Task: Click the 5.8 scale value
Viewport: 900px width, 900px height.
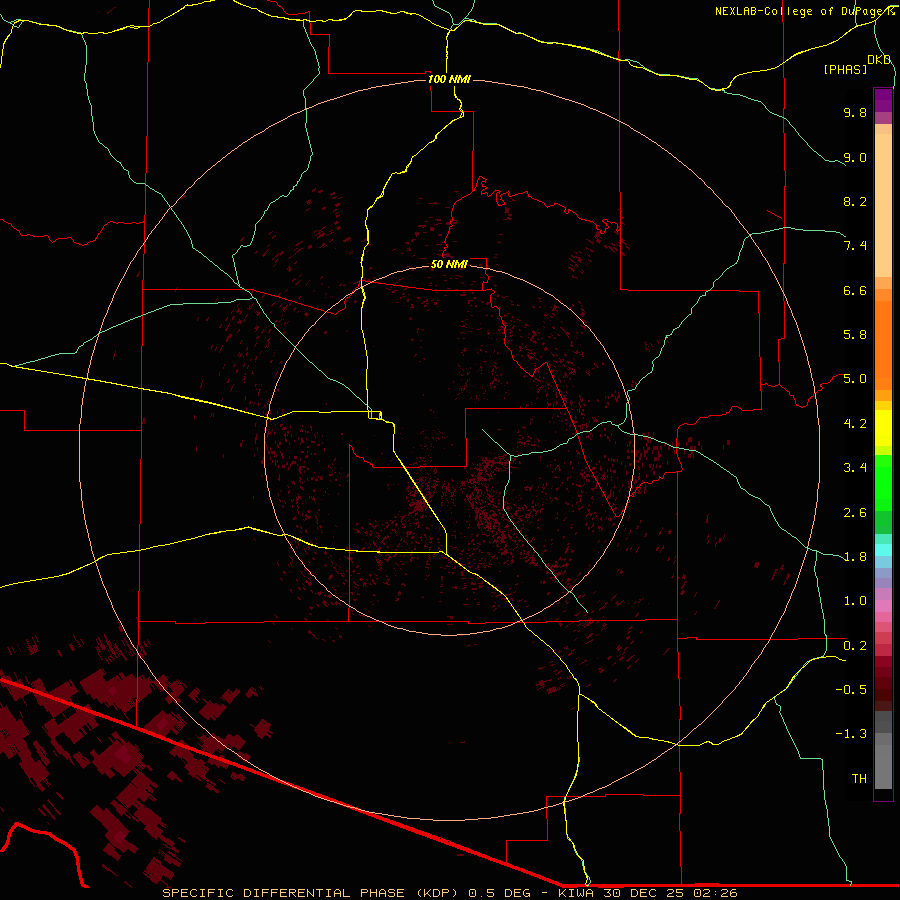Action: (855, 335)
